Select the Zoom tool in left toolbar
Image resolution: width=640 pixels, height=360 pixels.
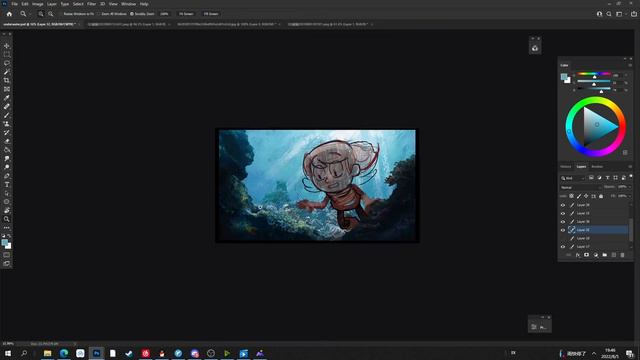(7, 219)
